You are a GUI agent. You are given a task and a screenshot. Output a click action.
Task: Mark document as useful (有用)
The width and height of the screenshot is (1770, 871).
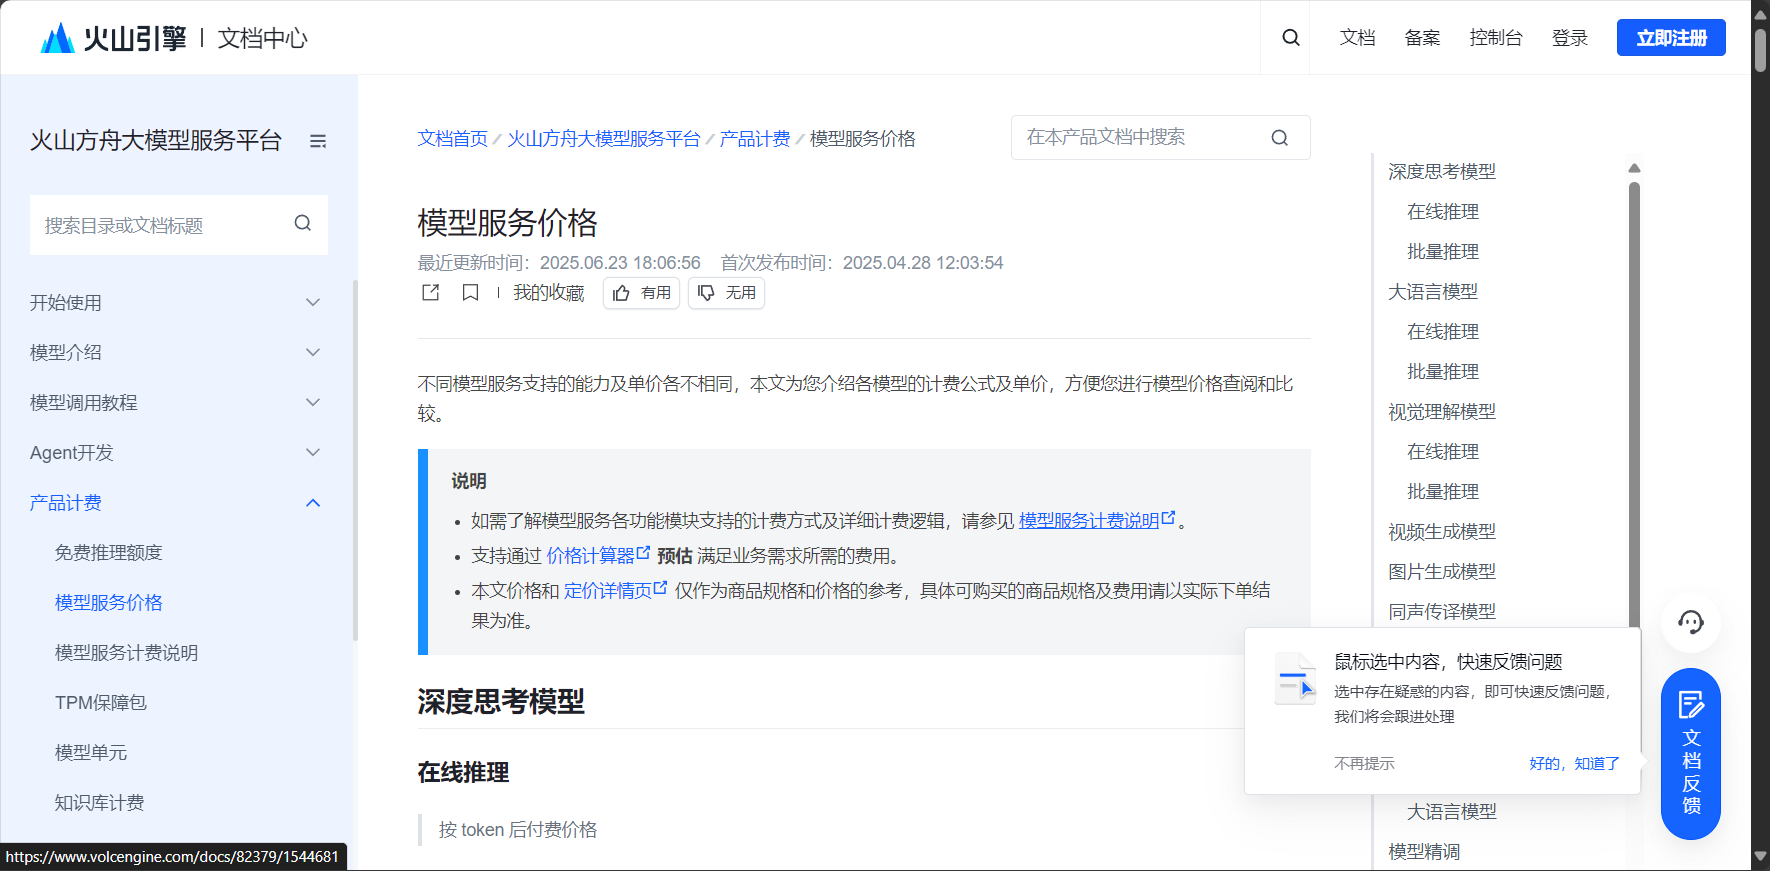pyautogui.click(x=641, y=293)
